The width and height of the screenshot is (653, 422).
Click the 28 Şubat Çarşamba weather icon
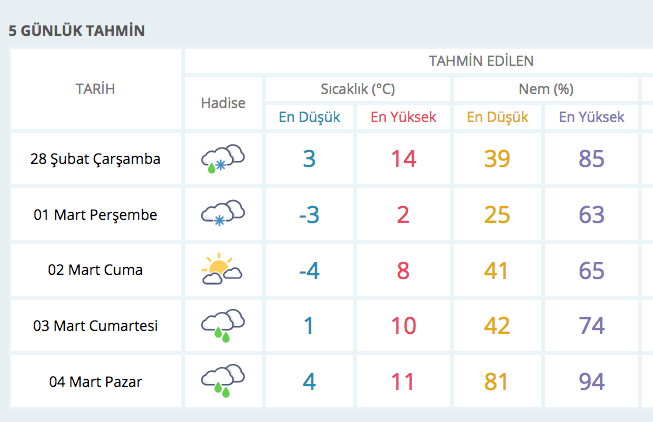point(223,158)
